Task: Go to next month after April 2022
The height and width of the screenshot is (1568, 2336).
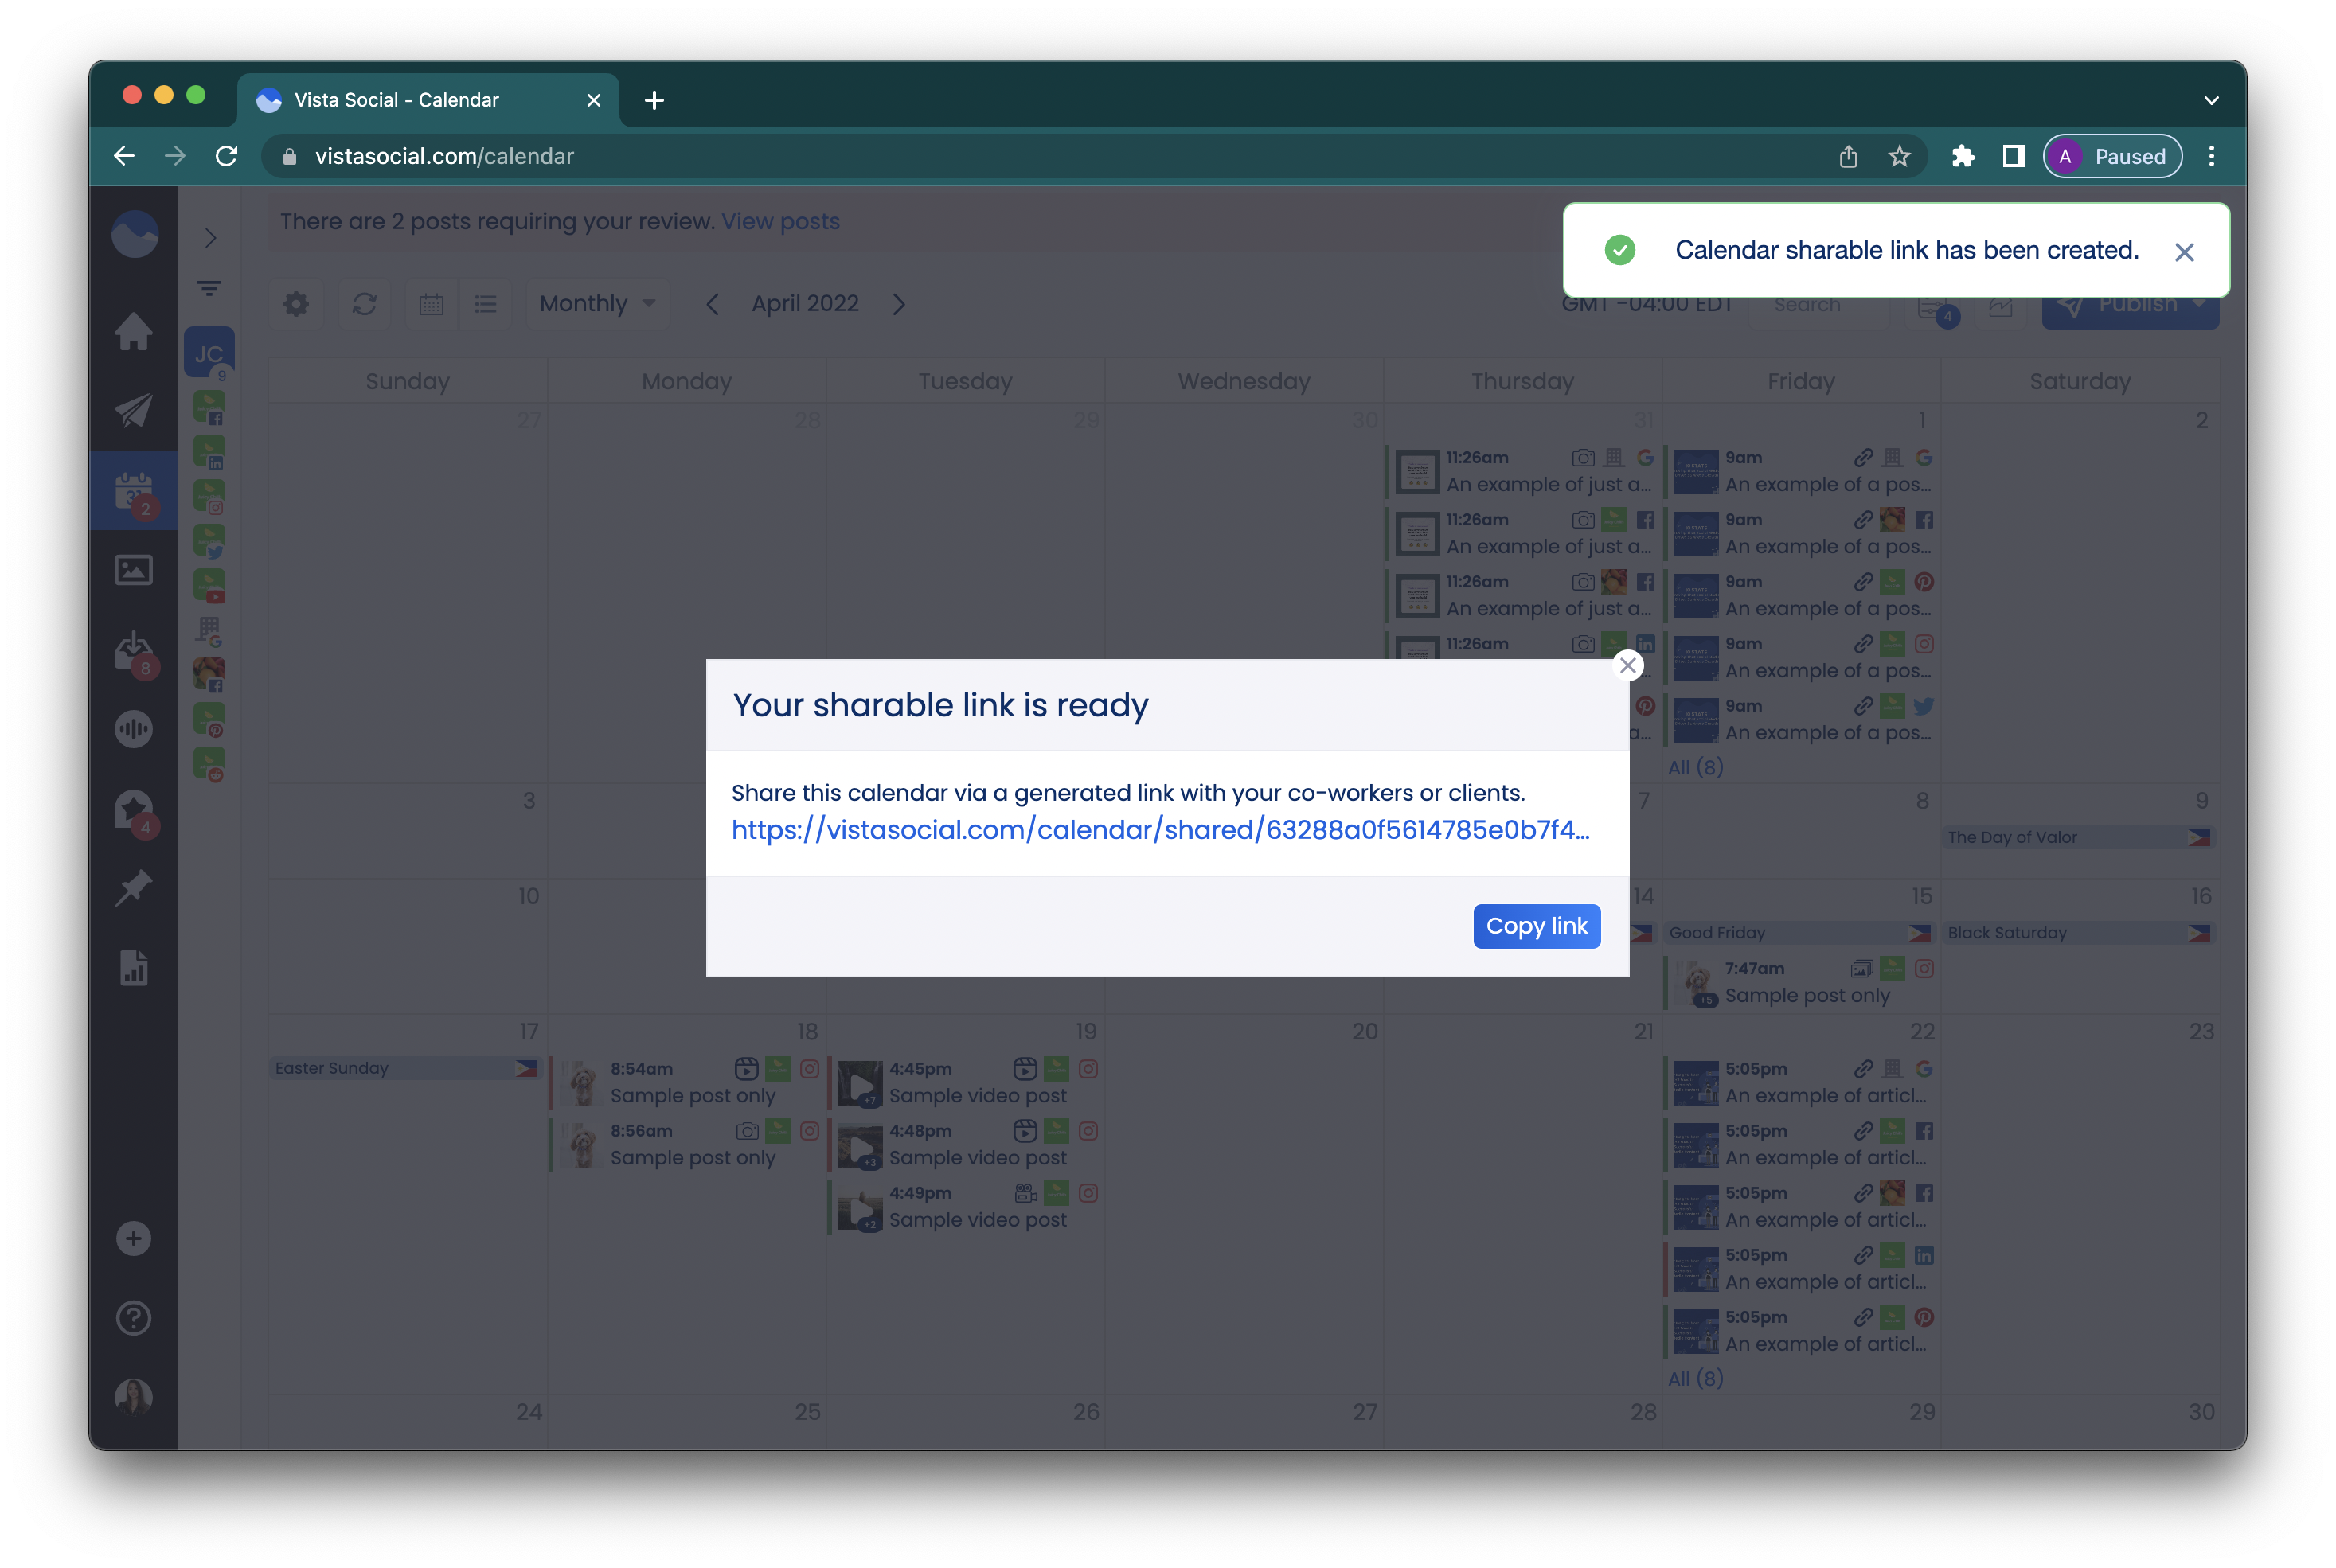Action: pyautogui.click(x=899, y=304)
